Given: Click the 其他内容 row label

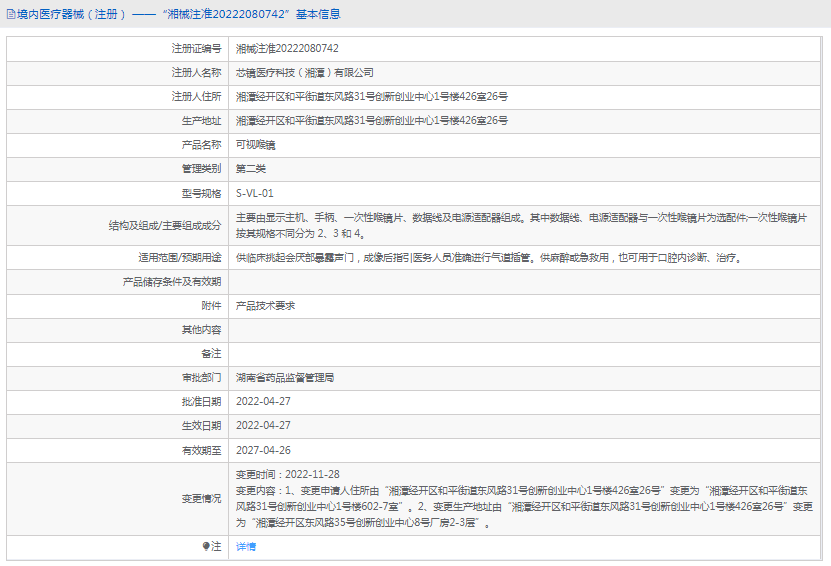Looking at the screenshot, I should click(201, 330).
